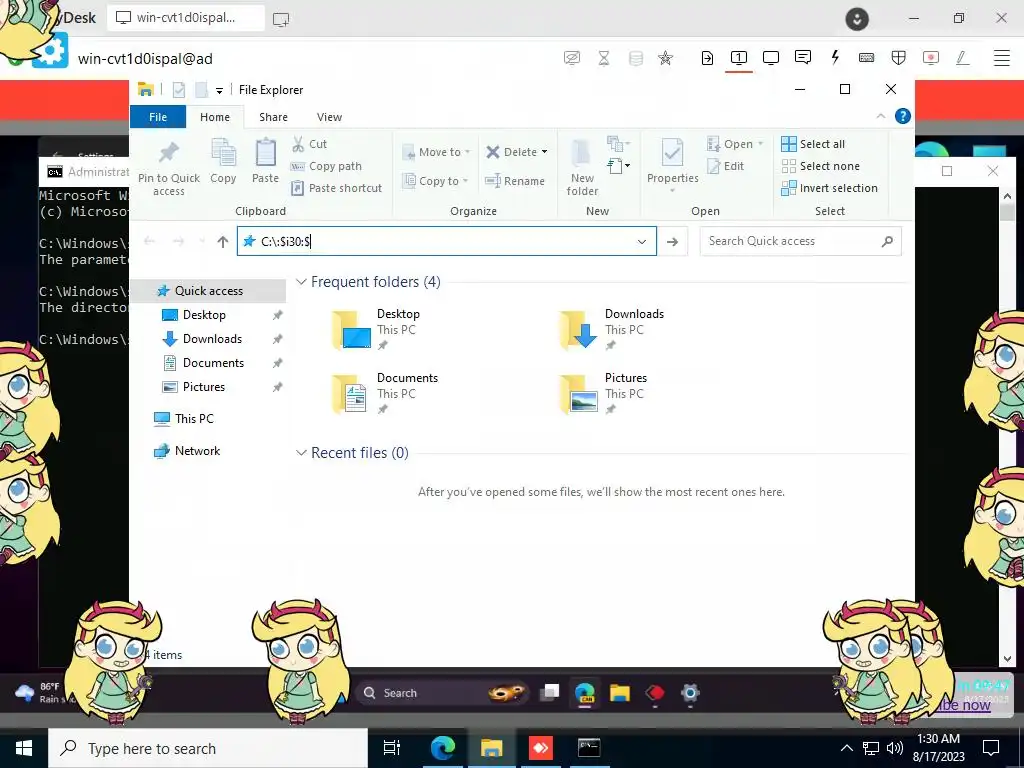Open the Move to dropdown
Viewport: 1024px width, 768px height.
pyautogui.click(x=436, y=152)
